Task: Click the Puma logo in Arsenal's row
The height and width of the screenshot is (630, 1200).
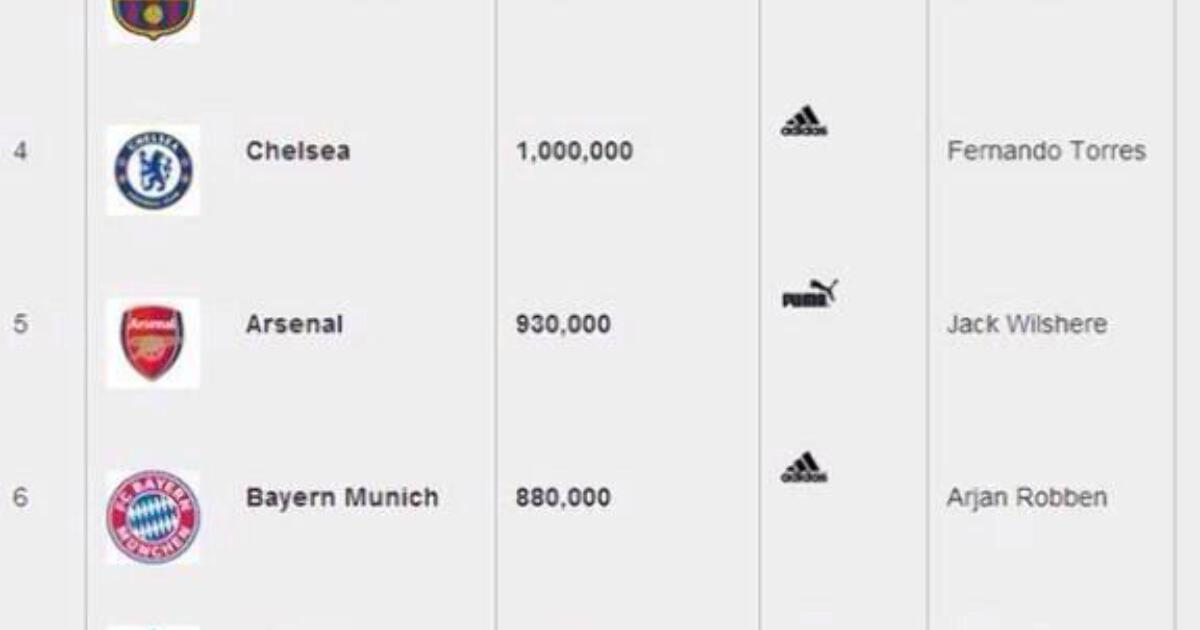Action: (810, 294)
